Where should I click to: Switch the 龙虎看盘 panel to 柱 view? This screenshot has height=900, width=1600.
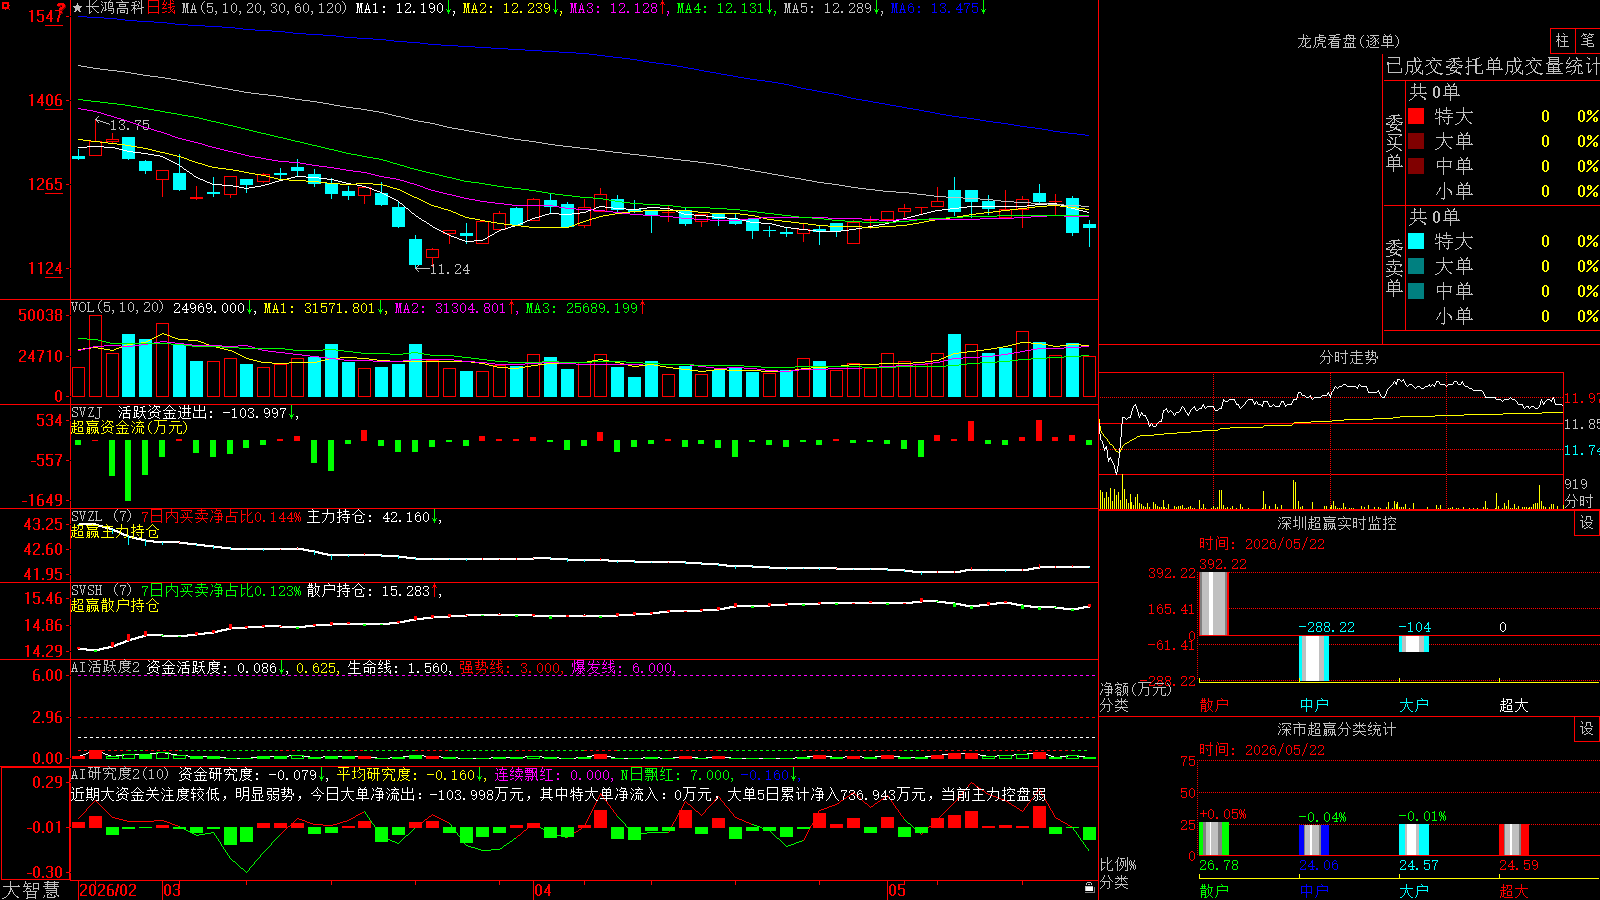click(1562, 41)
